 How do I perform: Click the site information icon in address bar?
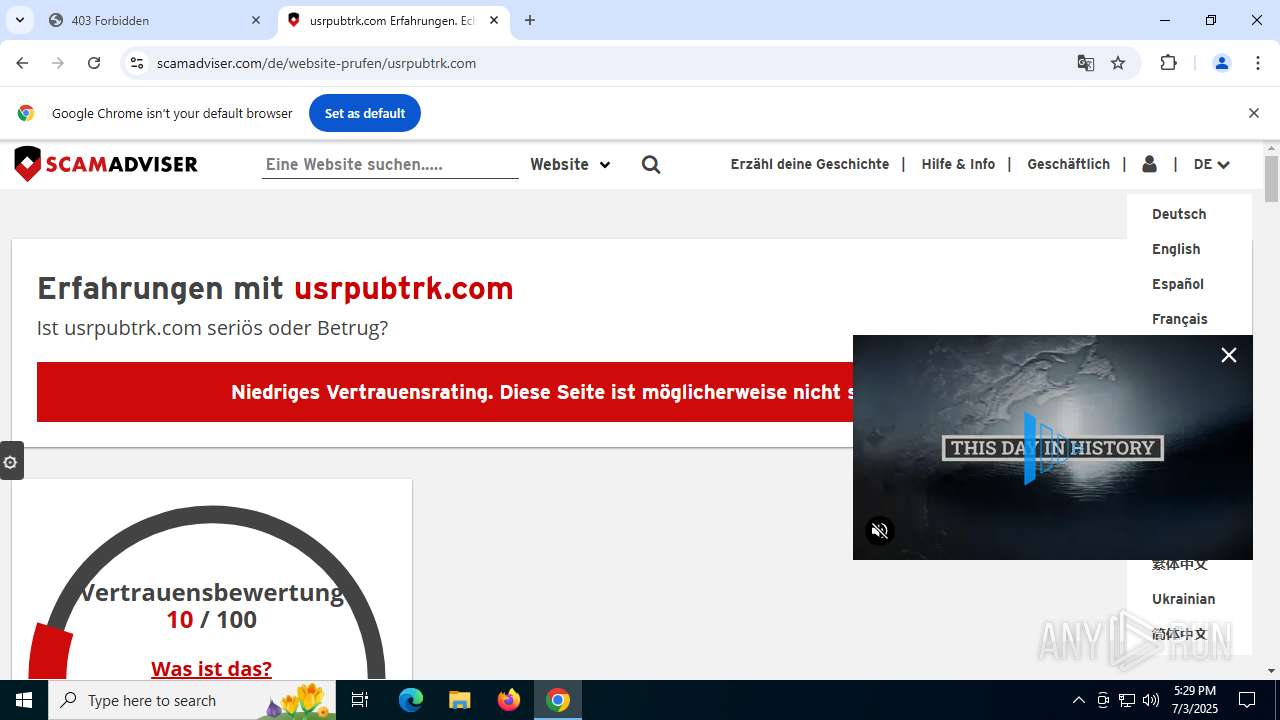click(x=137, y=63)
